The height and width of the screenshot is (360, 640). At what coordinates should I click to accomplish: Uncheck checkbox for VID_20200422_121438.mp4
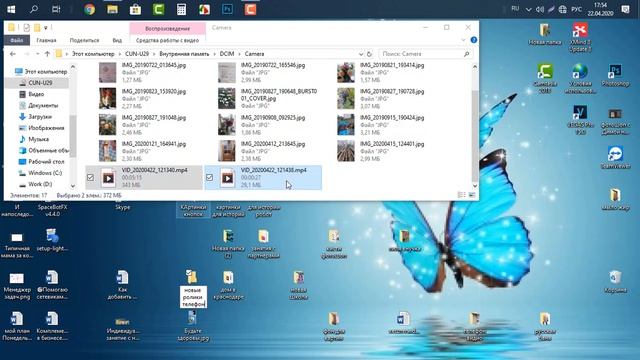point(209,178)
